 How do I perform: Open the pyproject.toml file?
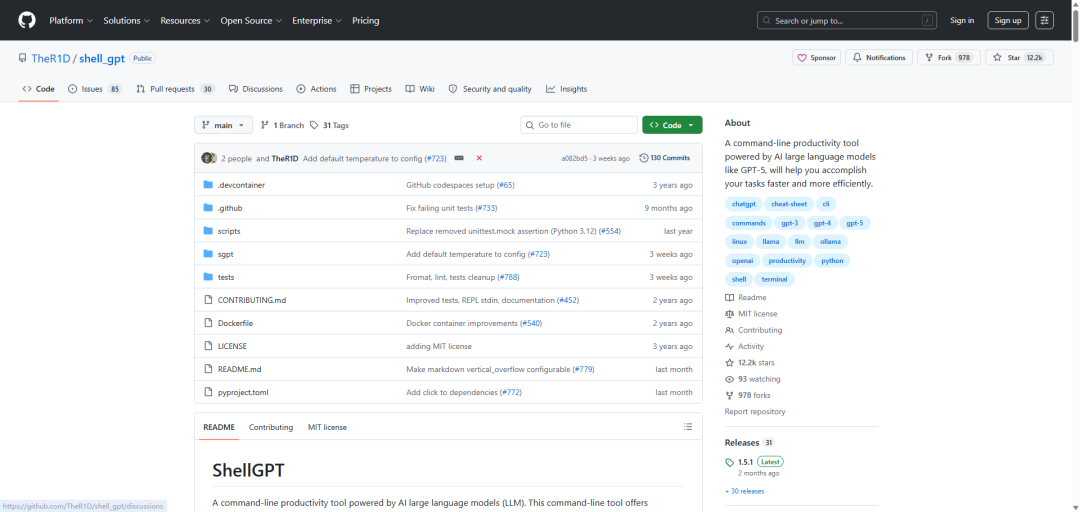tap(242, 392)
